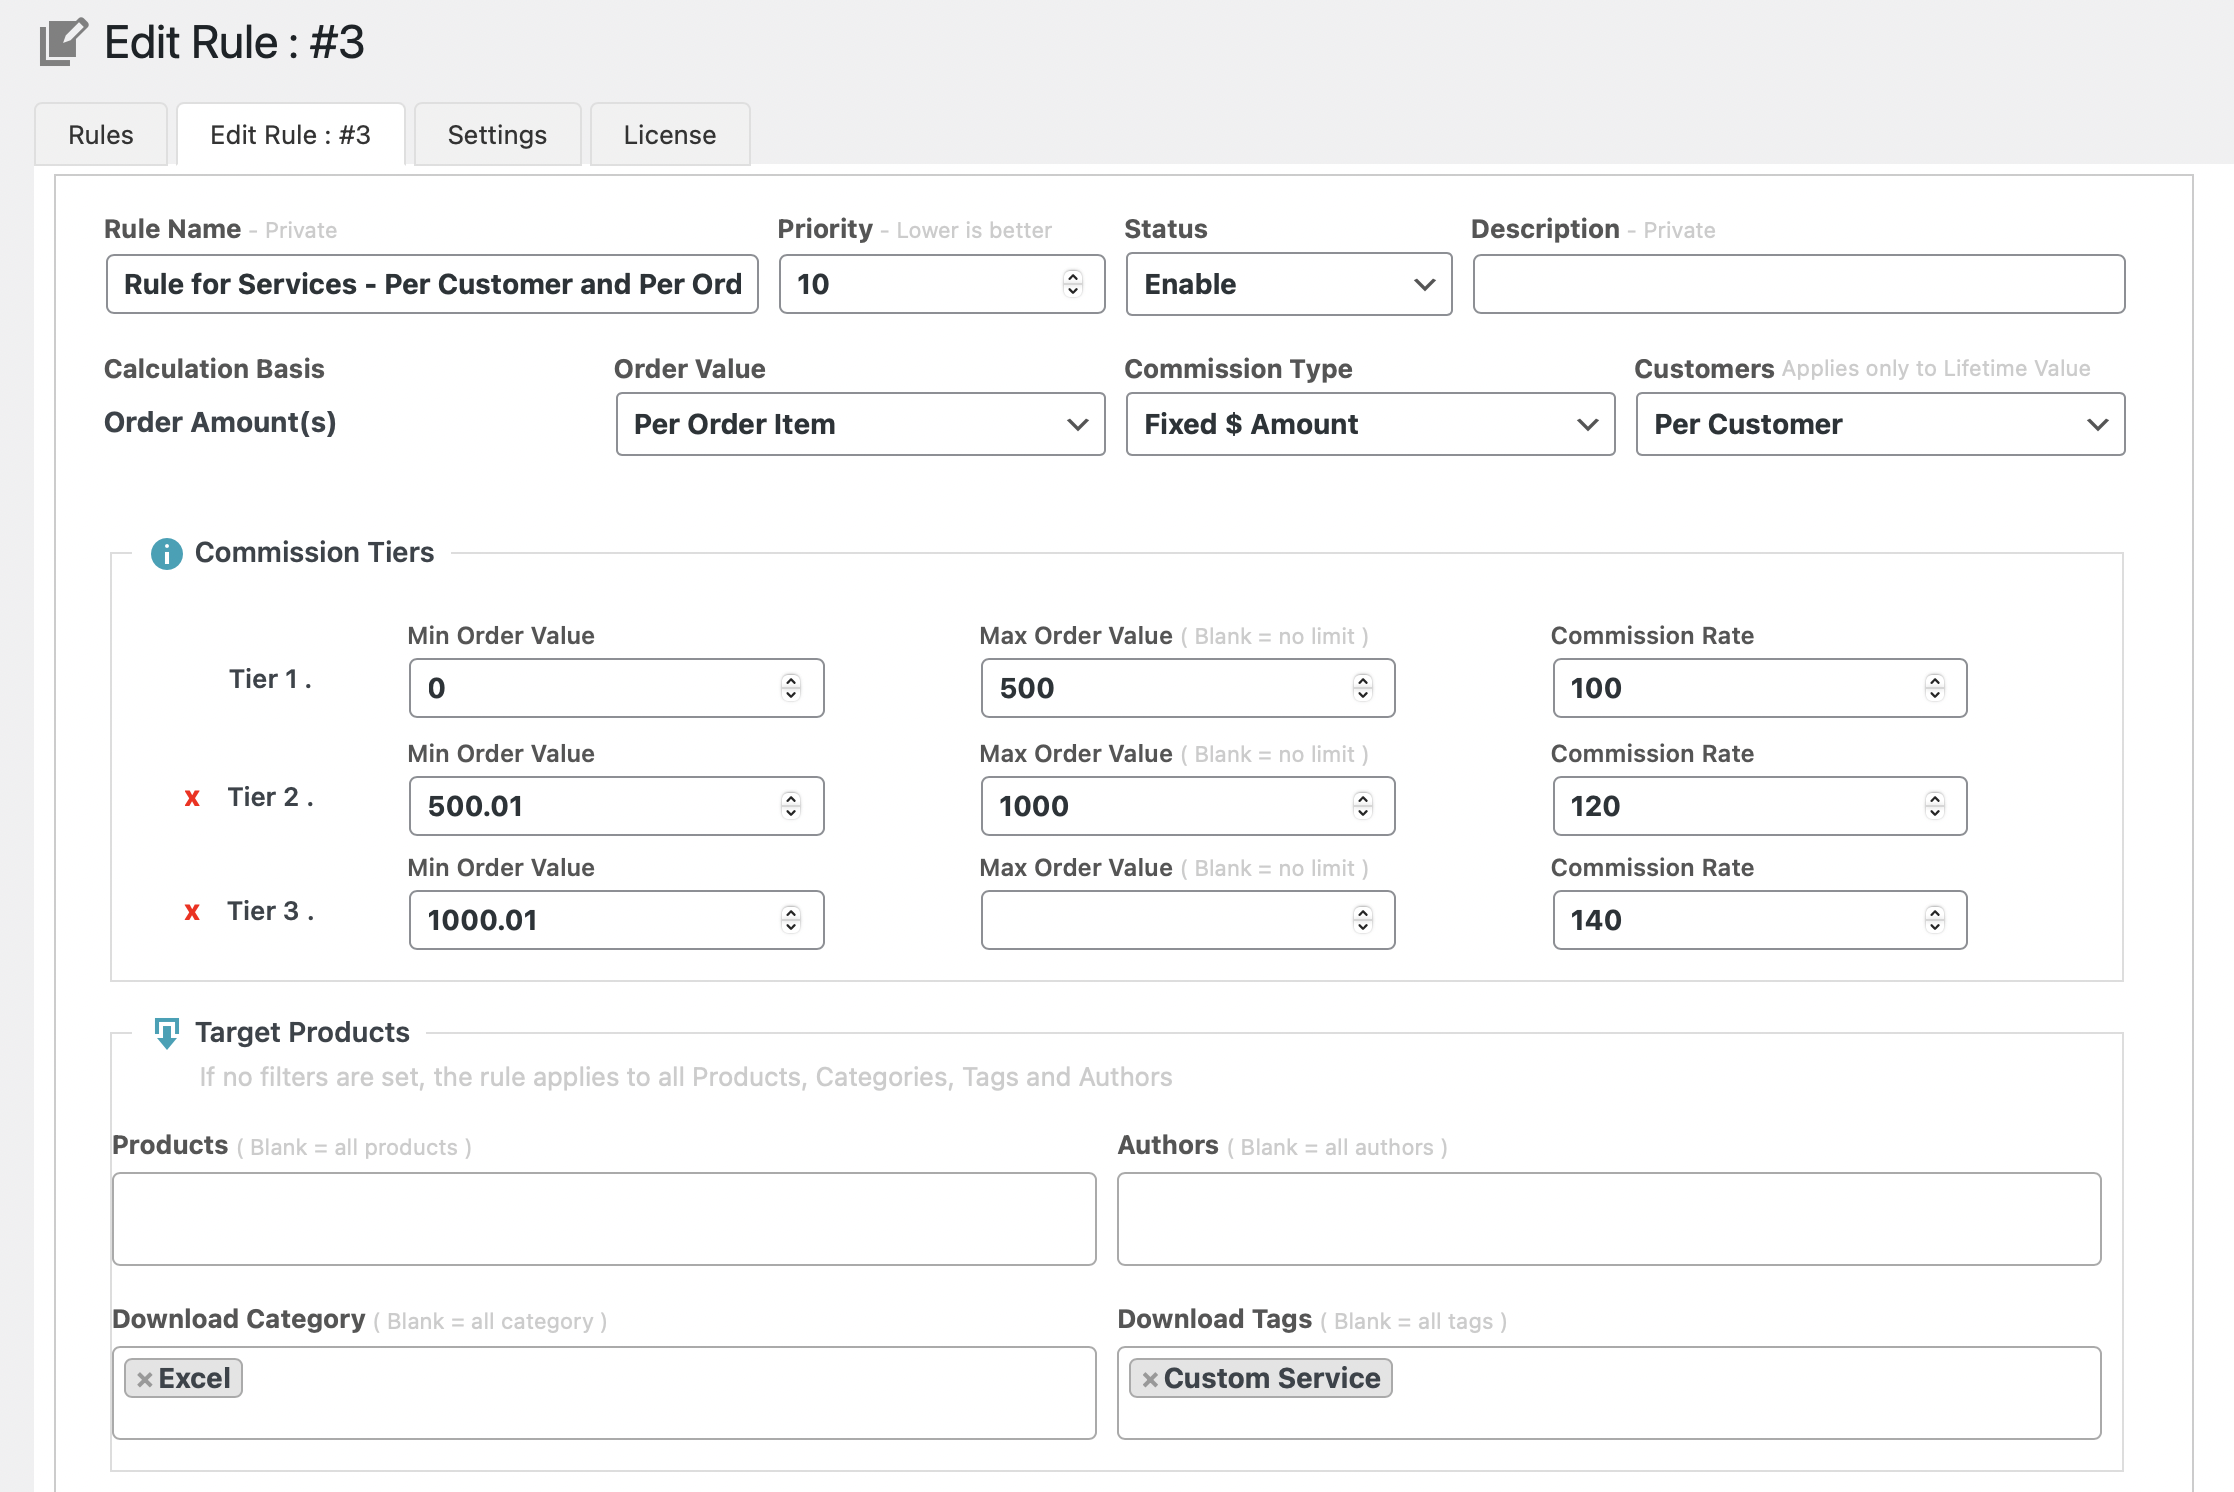Viewport: 2234px width, 1492px height.
Task: Open the Settings tab
Action: [497, 135]
